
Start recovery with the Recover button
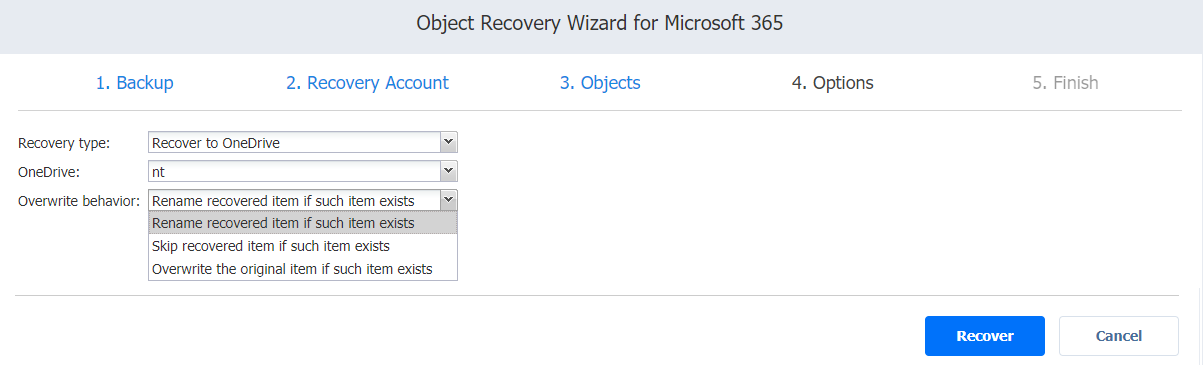pos(985,336)
